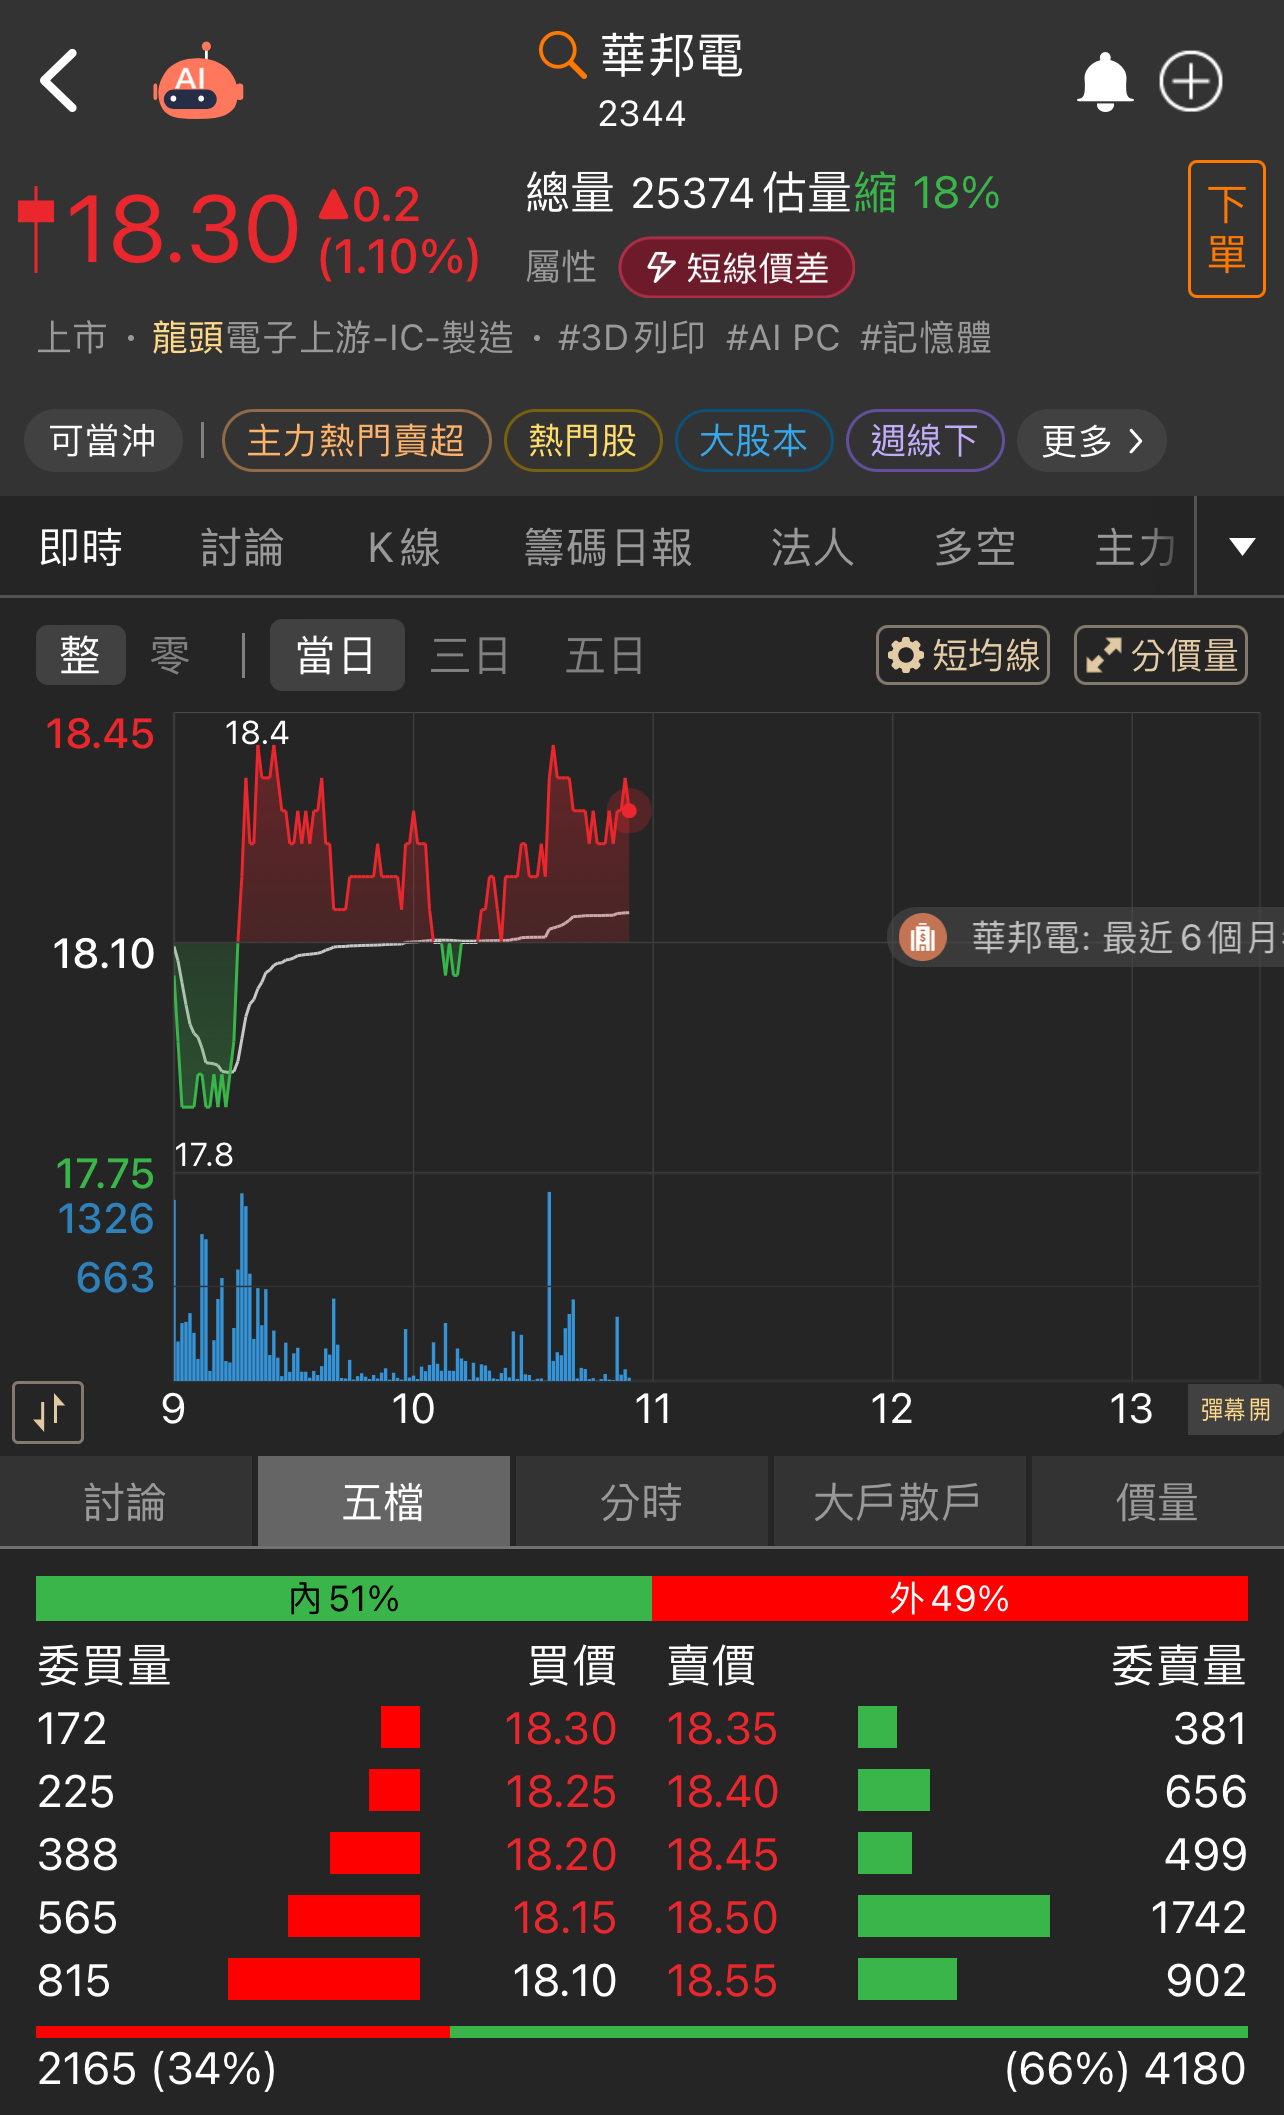
Task: Select 五日 chart range
Action: (605, 655)
